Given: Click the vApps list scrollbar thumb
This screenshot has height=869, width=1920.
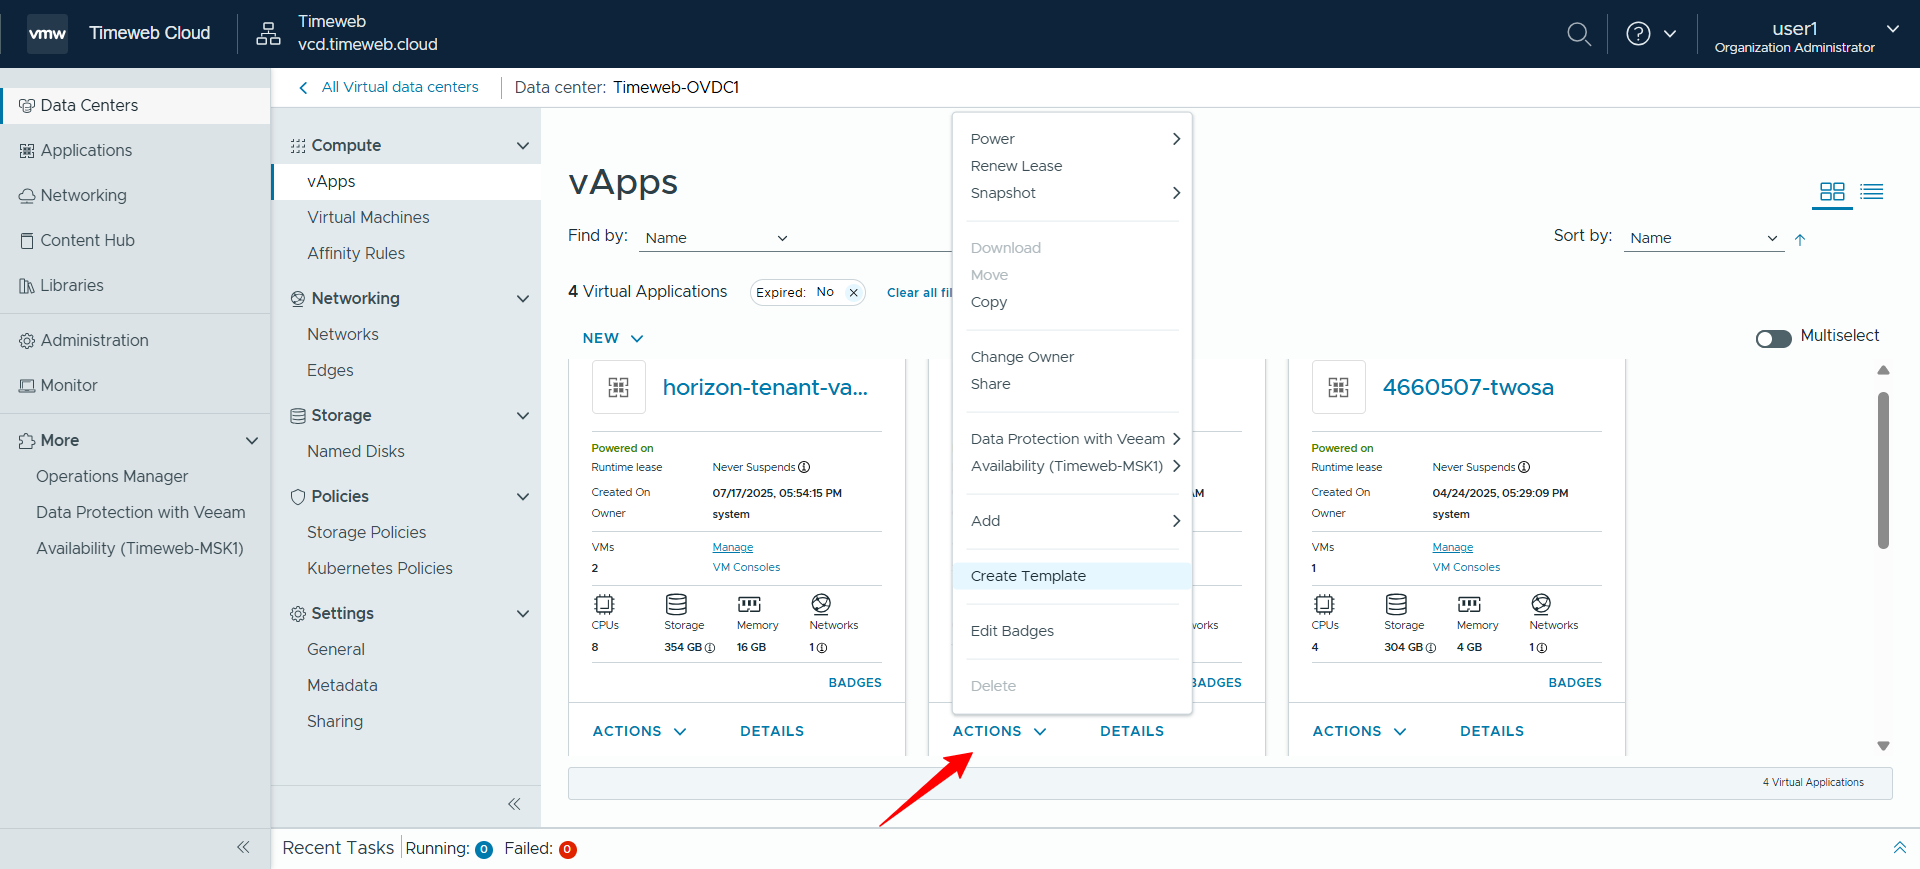Looking at the screenshot, I should pyautogui.click(x=1883, y=470).
